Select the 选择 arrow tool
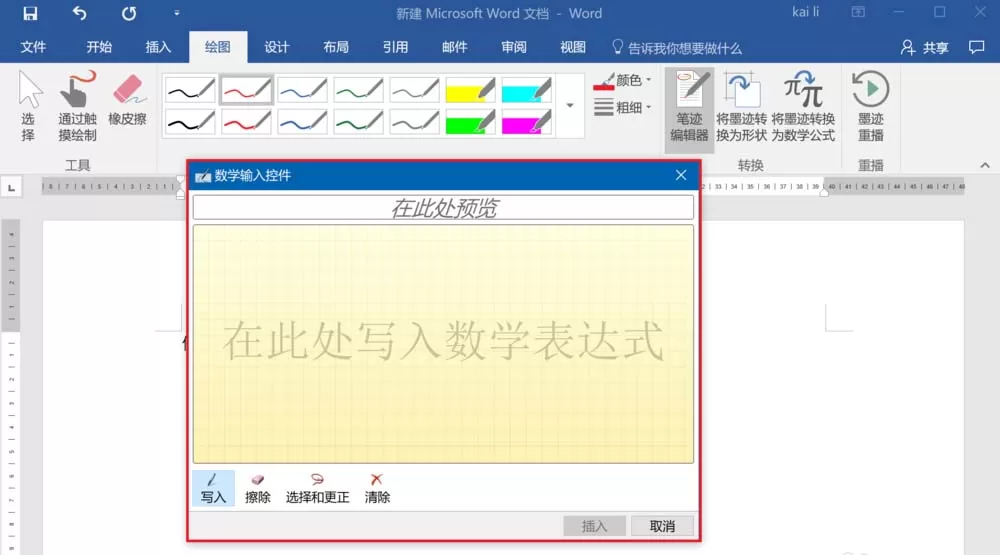Viewport: 1000px width, 555px height. click(29, 107)
